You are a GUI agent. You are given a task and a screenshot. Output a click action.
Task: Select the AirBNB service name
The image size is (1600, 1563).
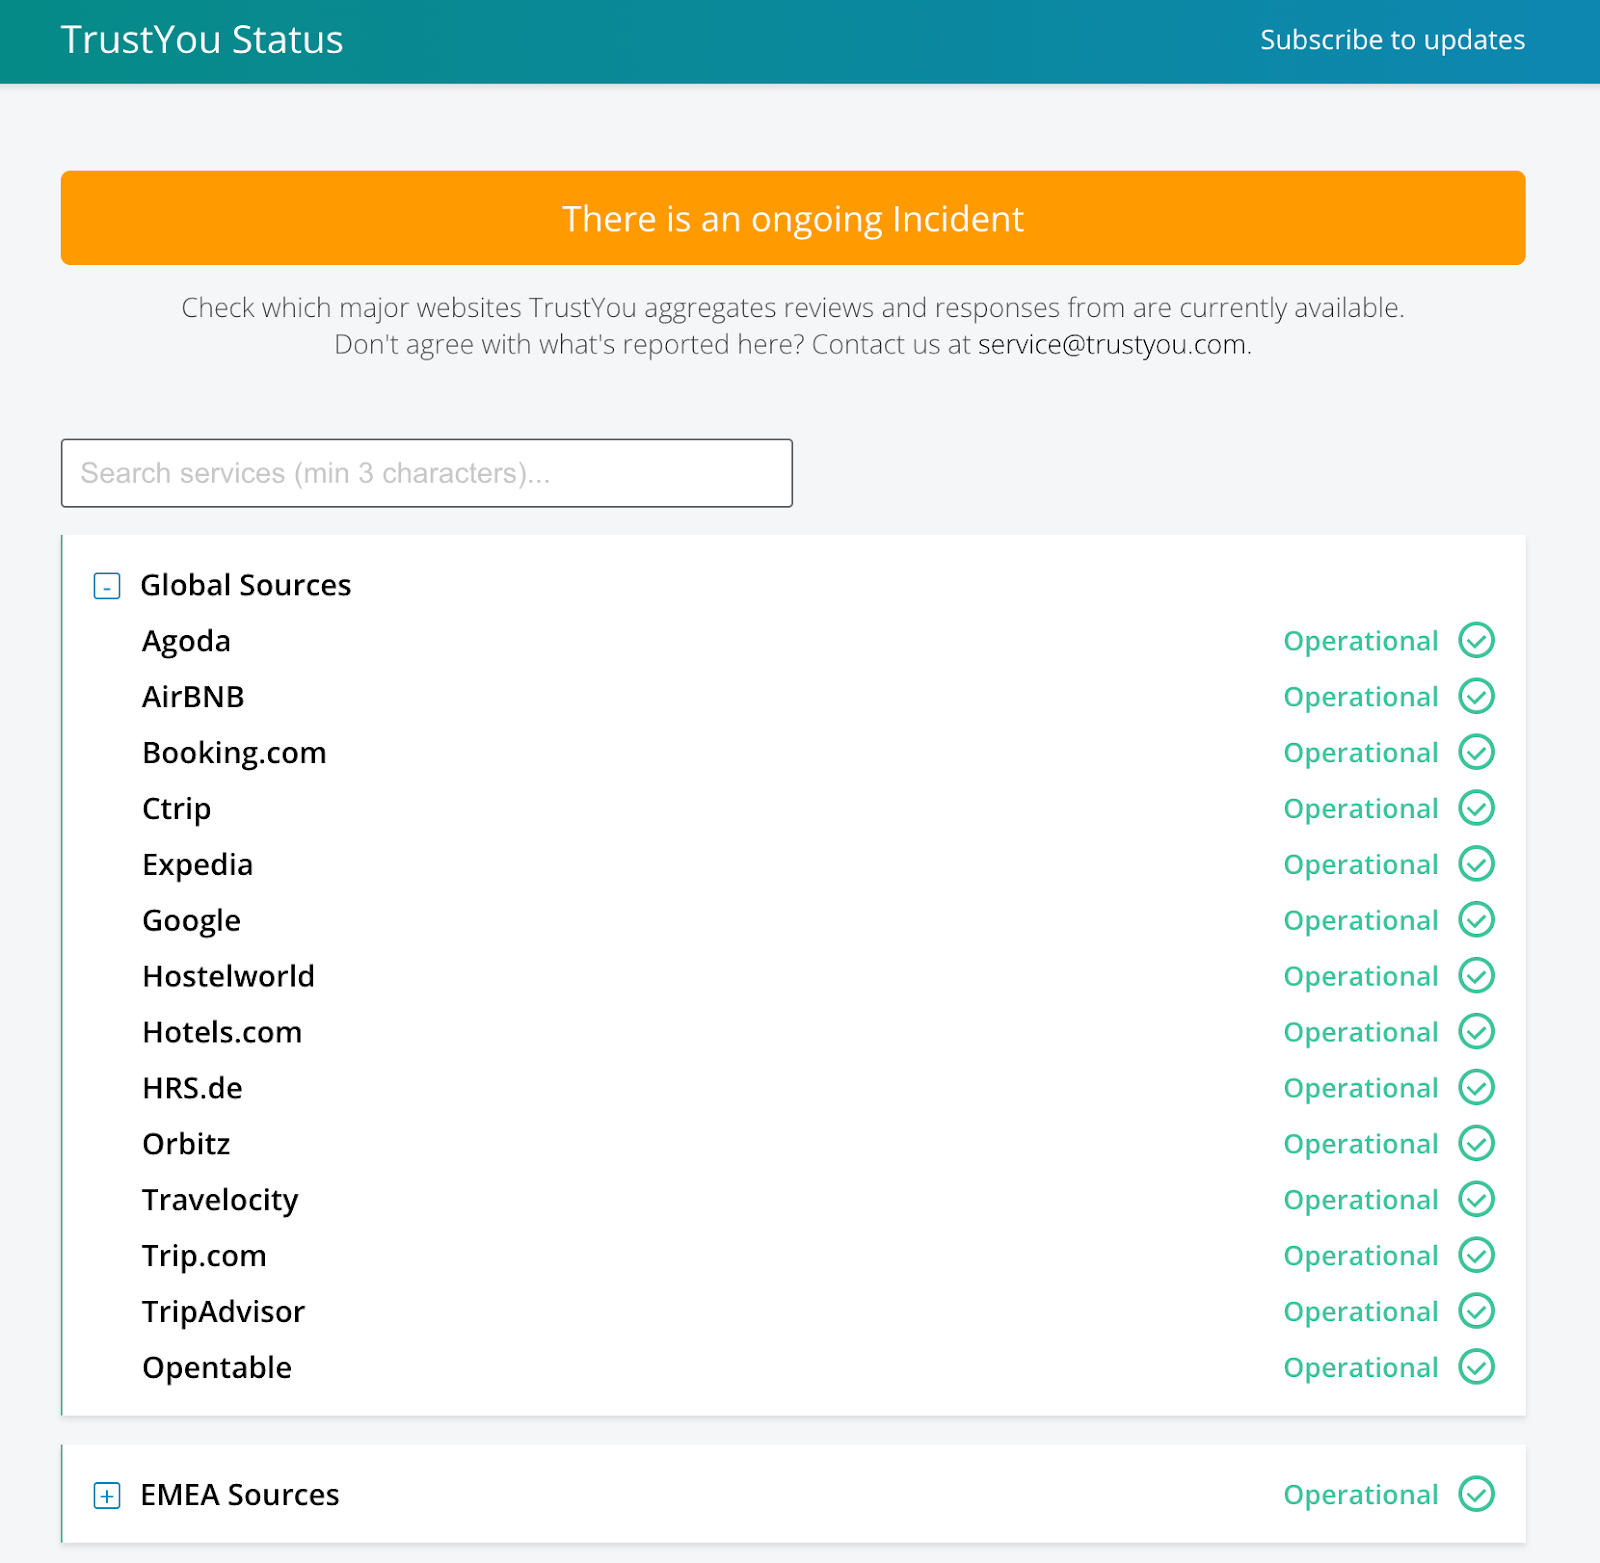[x=193, y=697]
